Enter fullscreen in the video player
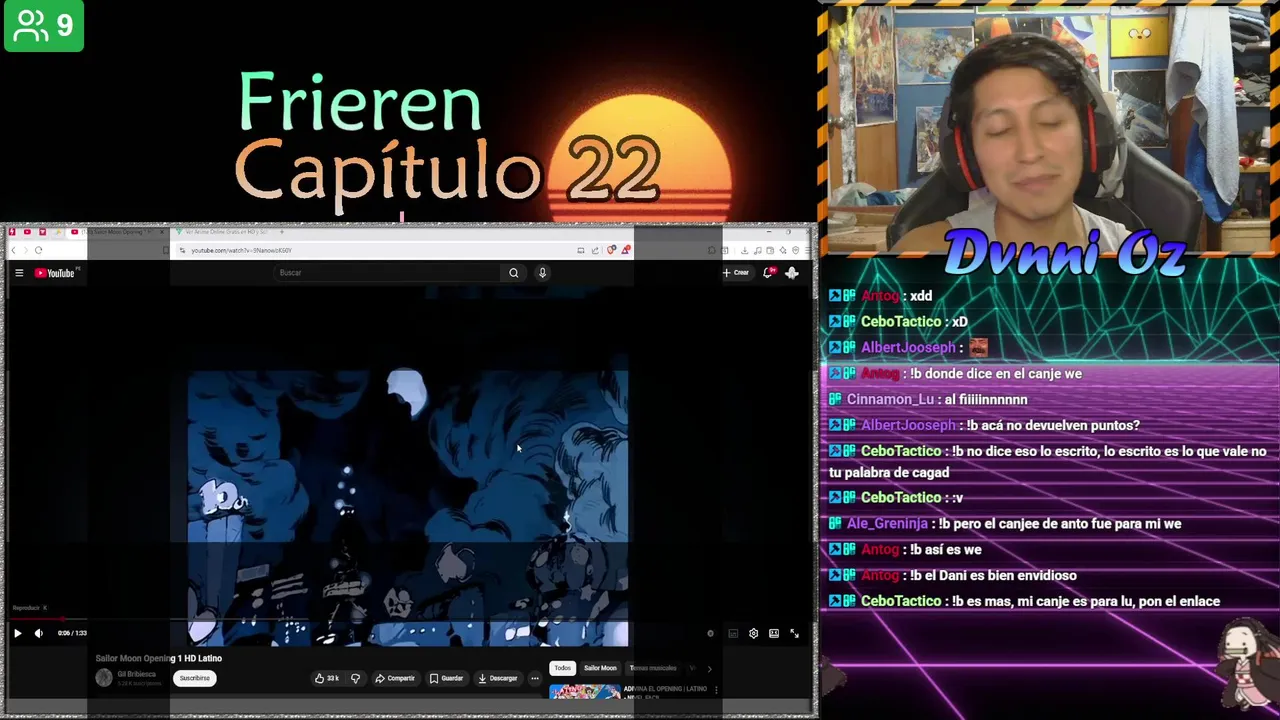This screenshot has width=1280, height=720. pyautogui.click(x=795, y=633)
